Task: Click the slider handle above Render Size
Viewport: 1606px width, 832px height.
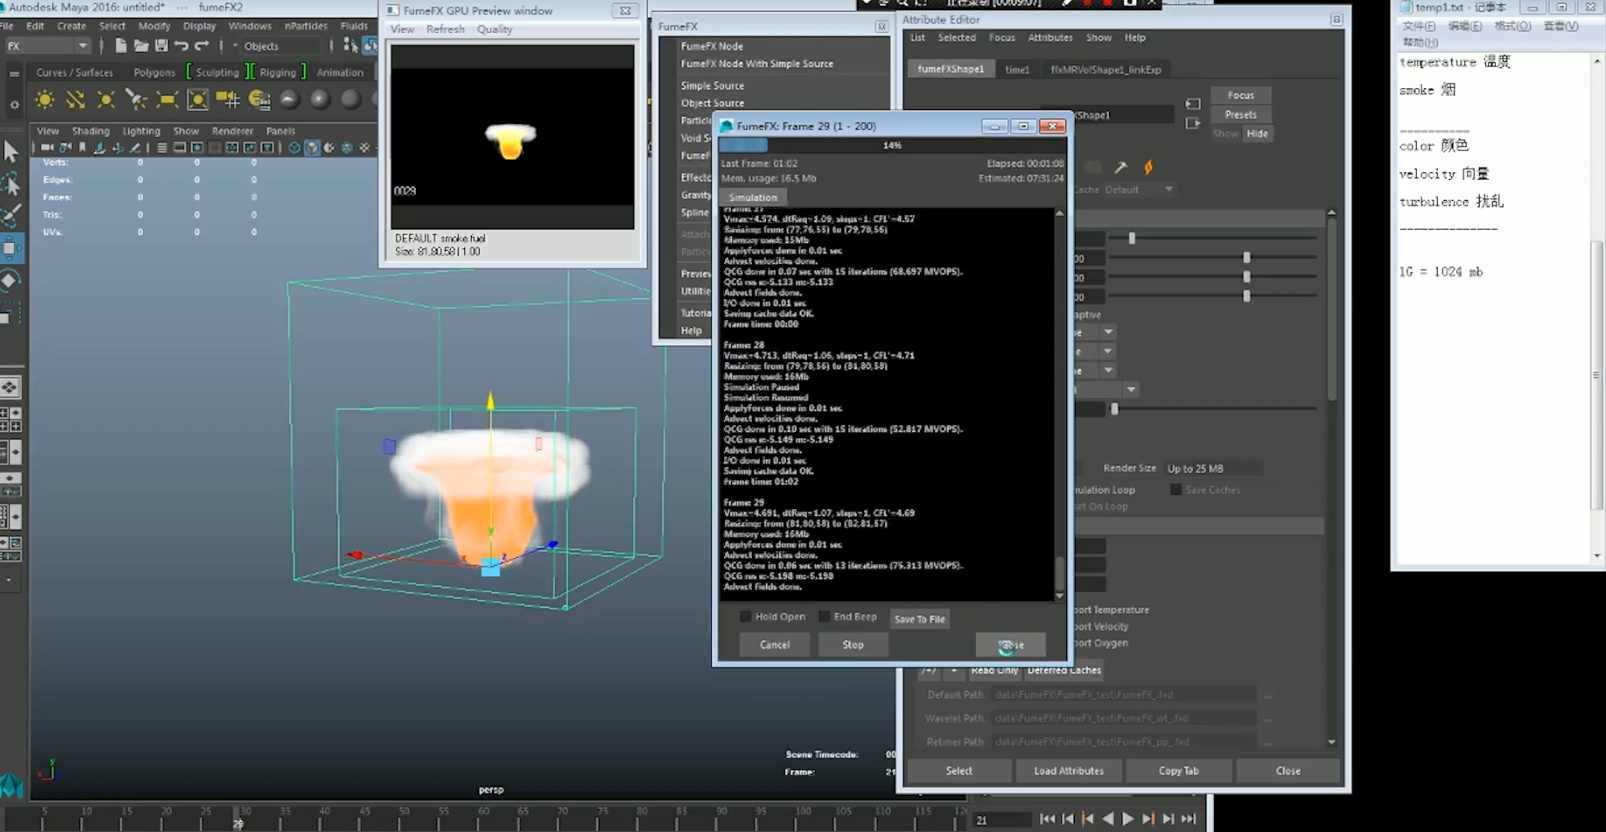Action: [1114, 409]
